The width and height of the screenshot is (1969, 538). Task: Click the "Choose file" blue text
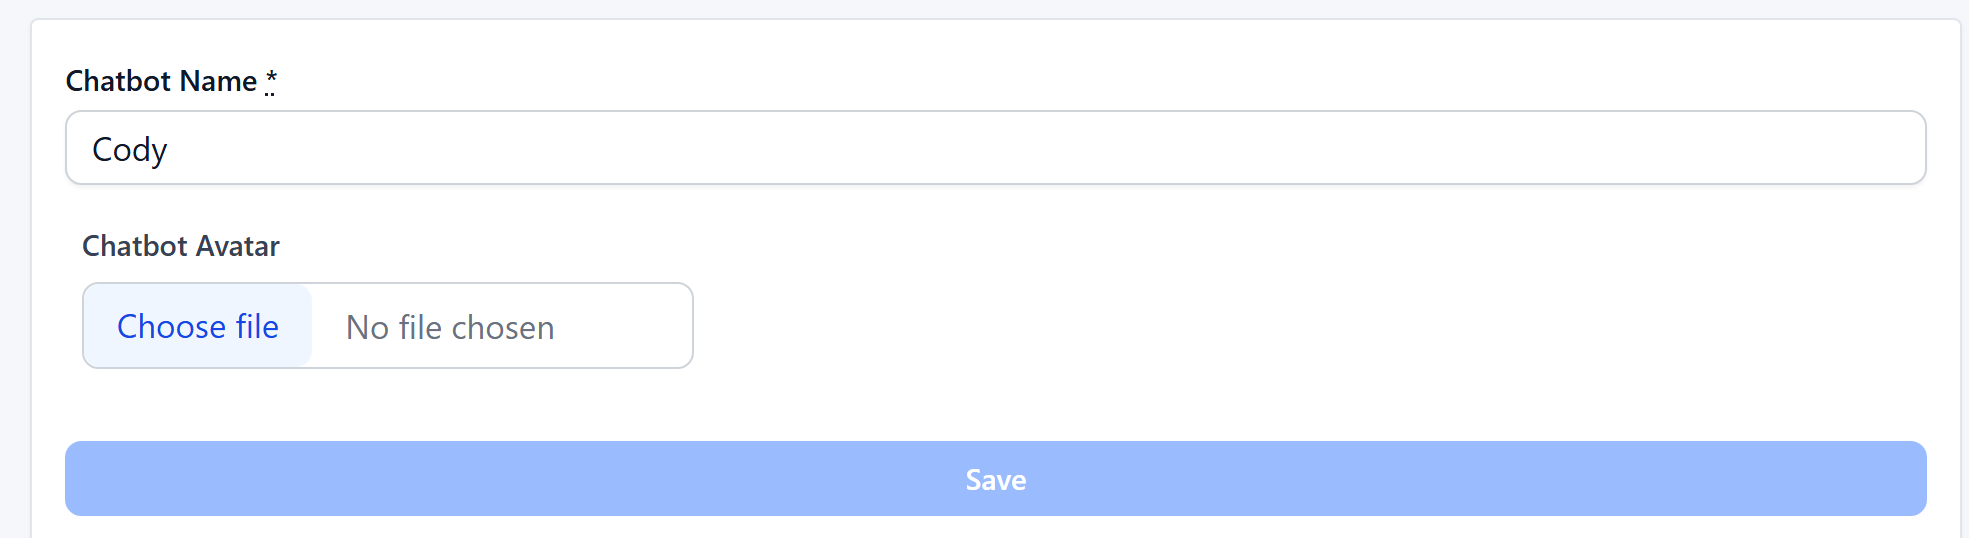(198, 327)
